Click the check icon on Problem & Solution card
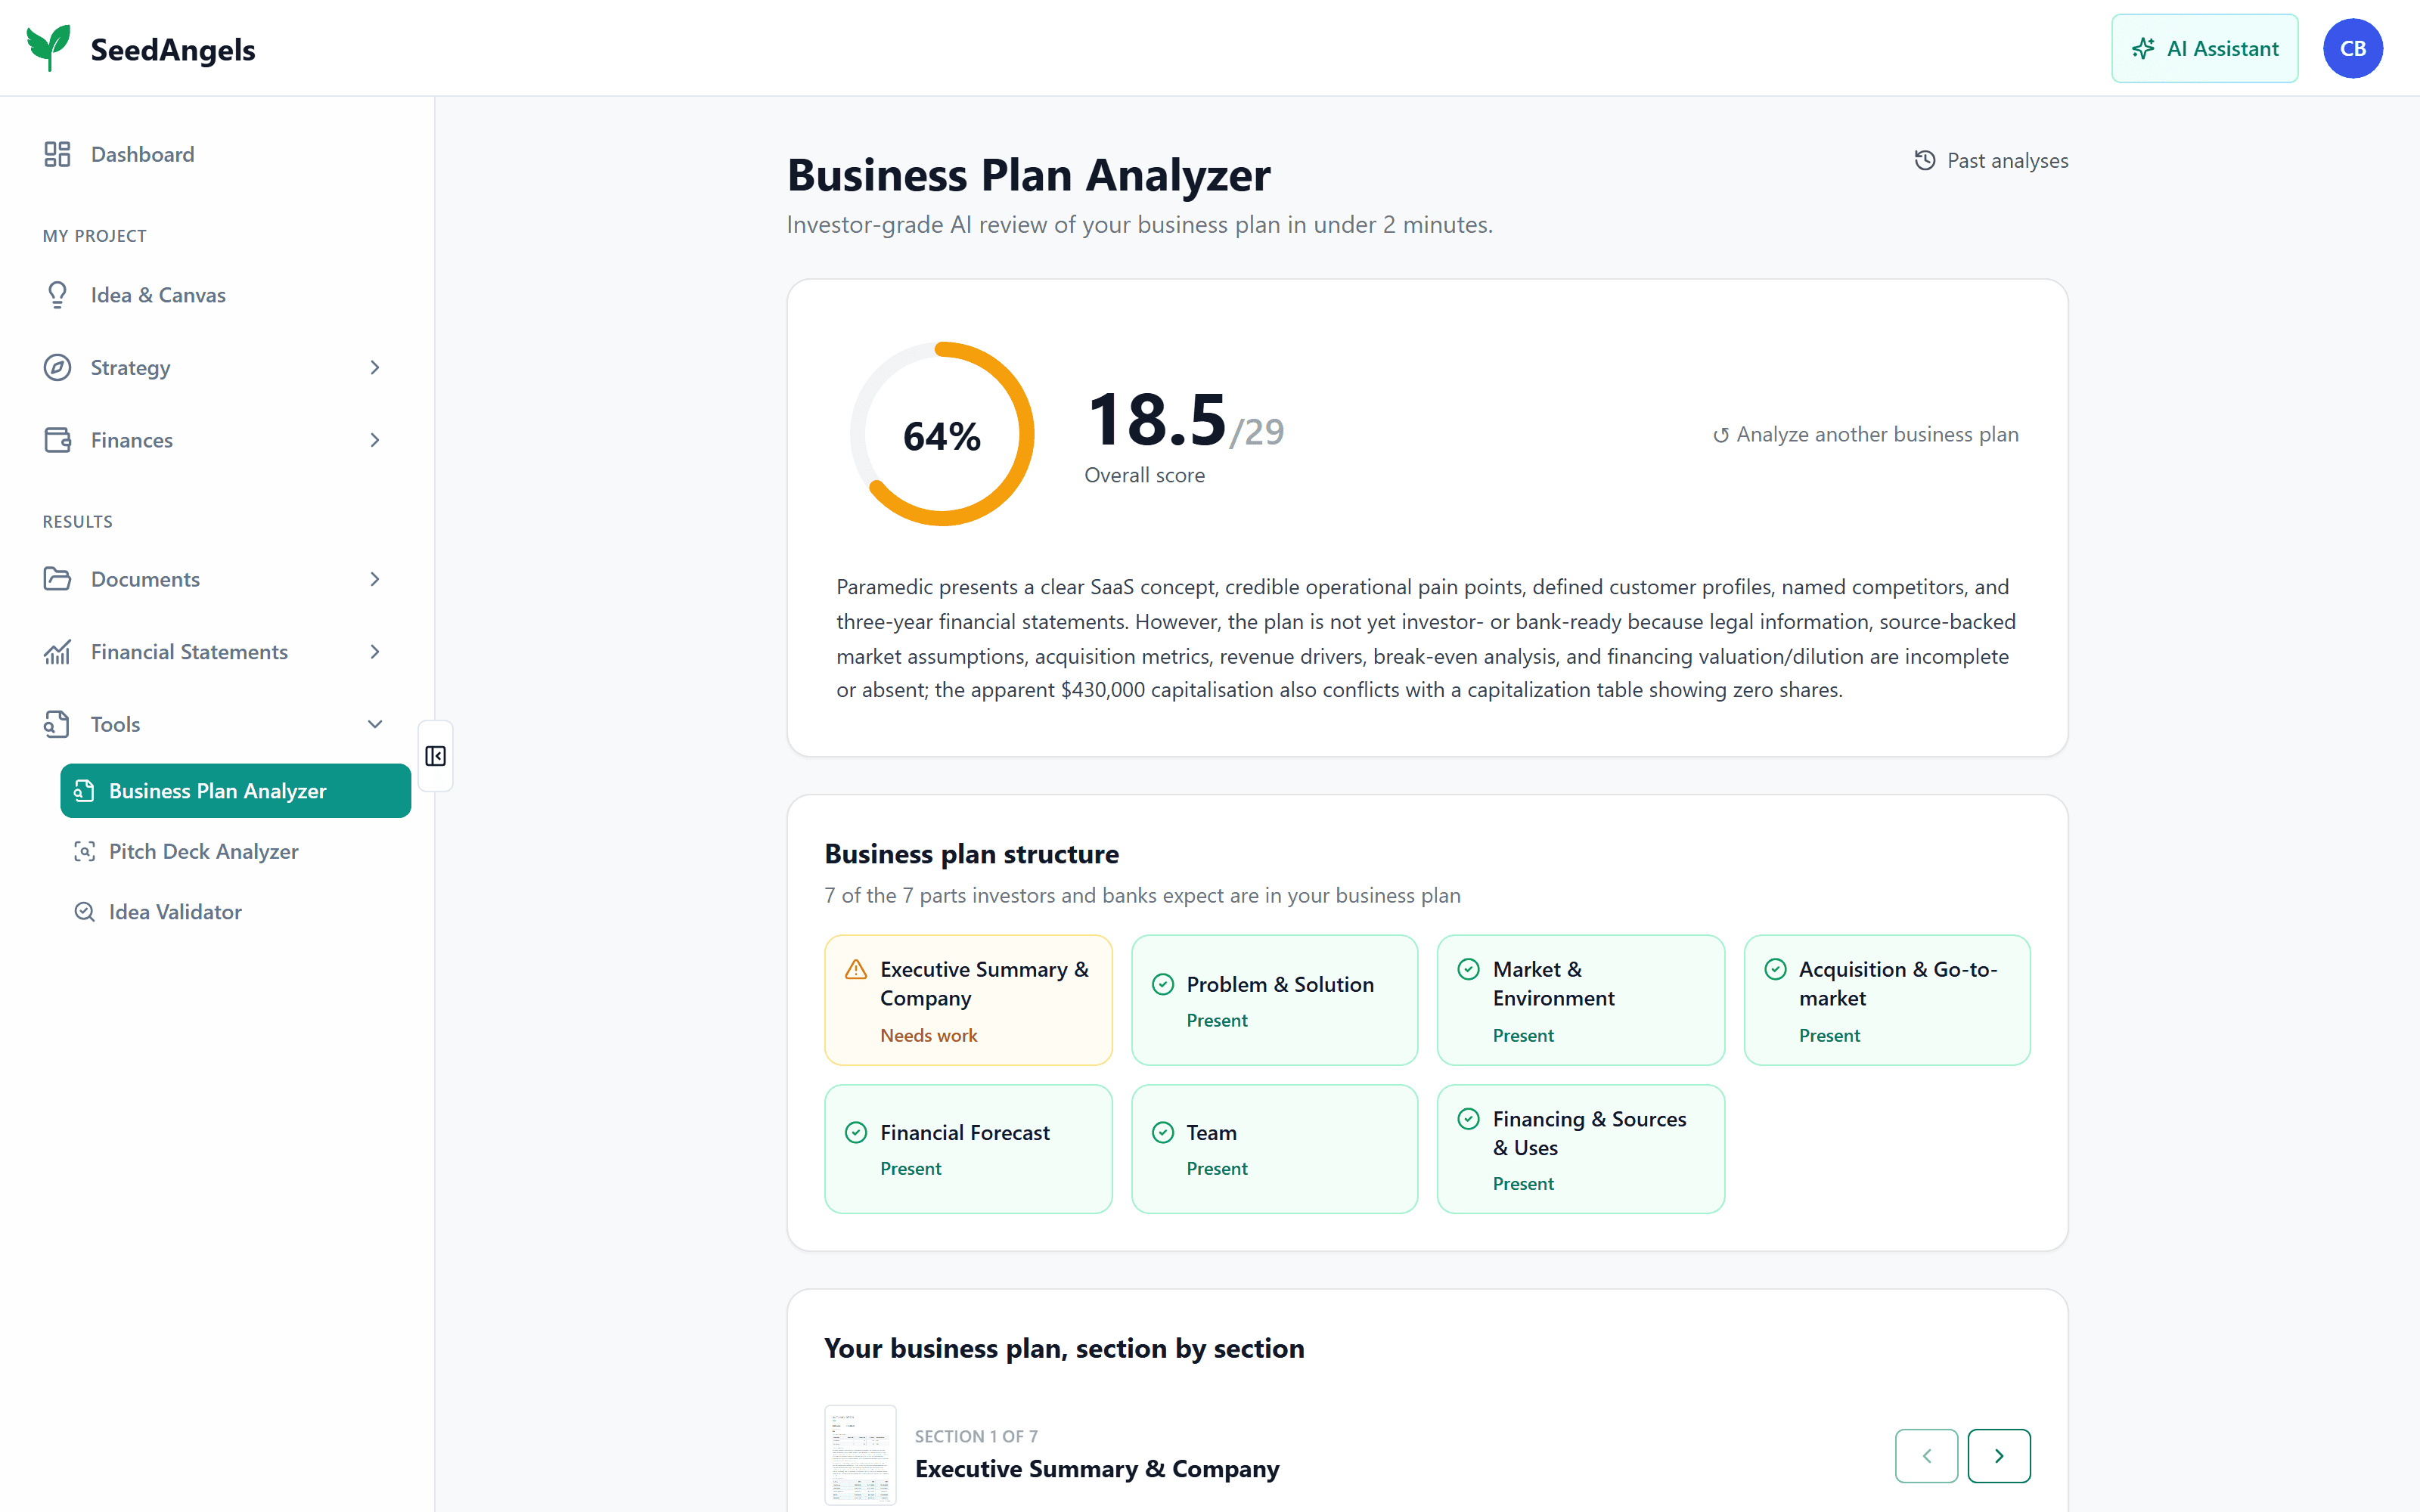 point(1163,984)
